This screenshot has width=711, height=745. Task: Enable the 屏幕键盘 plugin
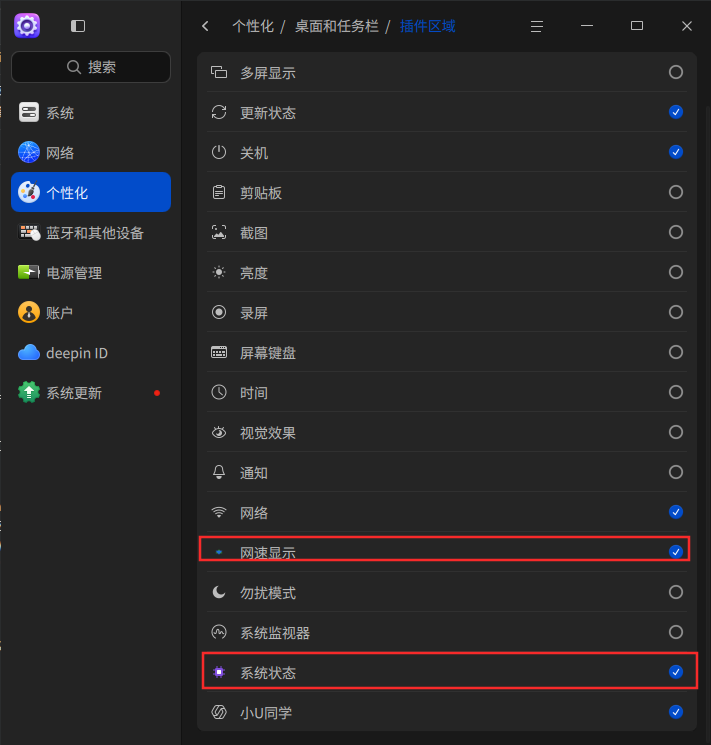click(x=676, y=352)
